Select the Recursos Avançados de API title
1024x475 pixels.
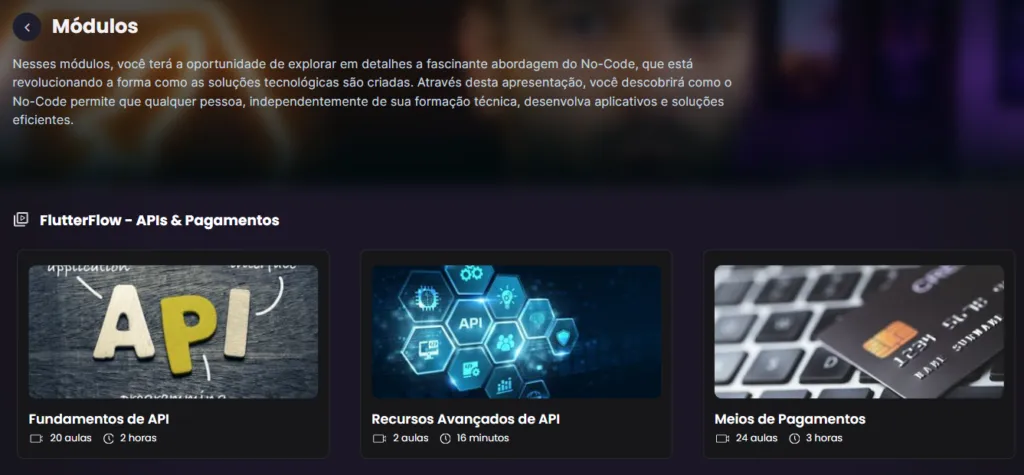tap(466, 419)
